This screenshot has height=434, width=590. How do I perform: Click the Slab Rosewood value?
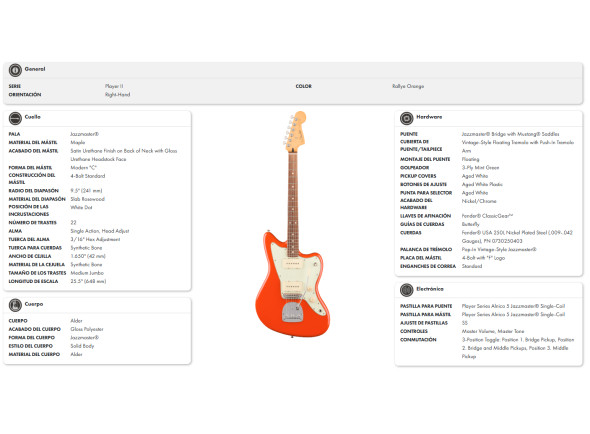click(88, 199)
